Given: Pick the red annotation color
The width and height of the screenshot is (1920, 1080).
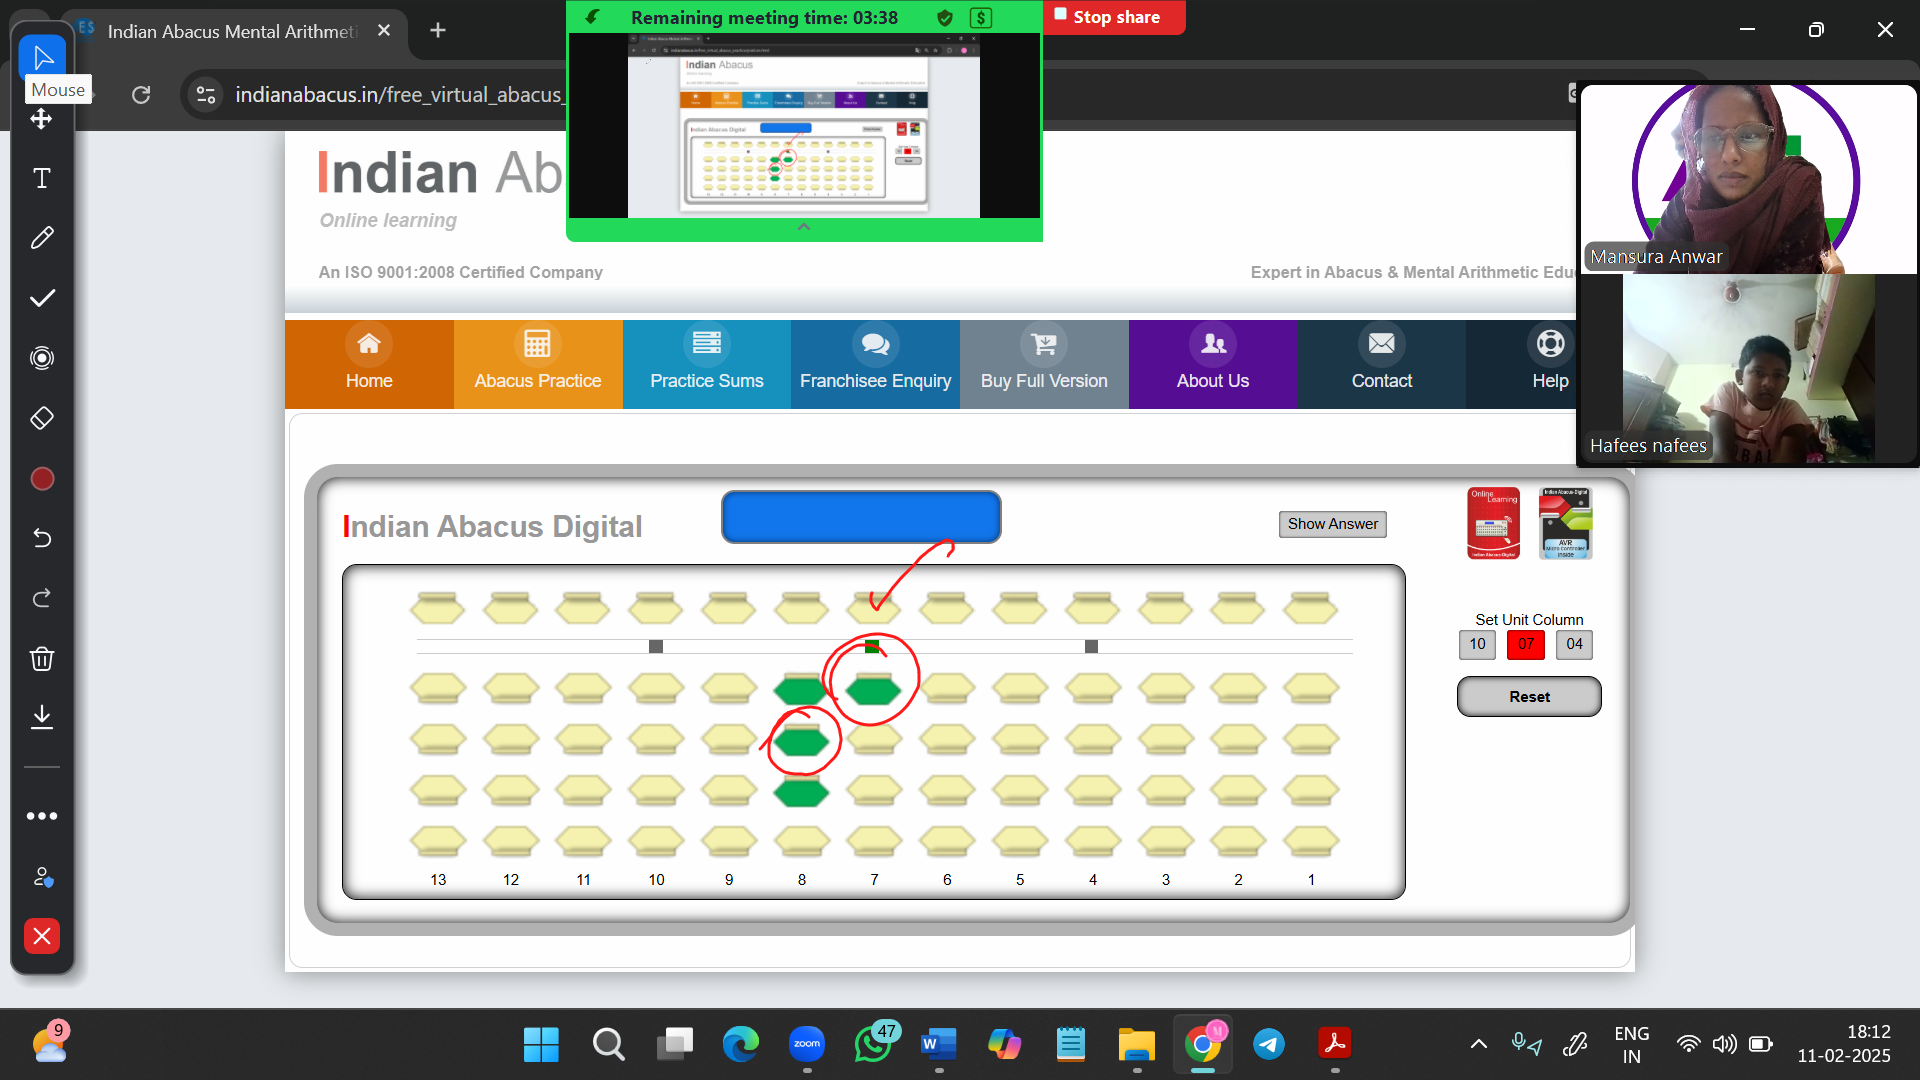Looking at the screenshot, I should point(42,479).
